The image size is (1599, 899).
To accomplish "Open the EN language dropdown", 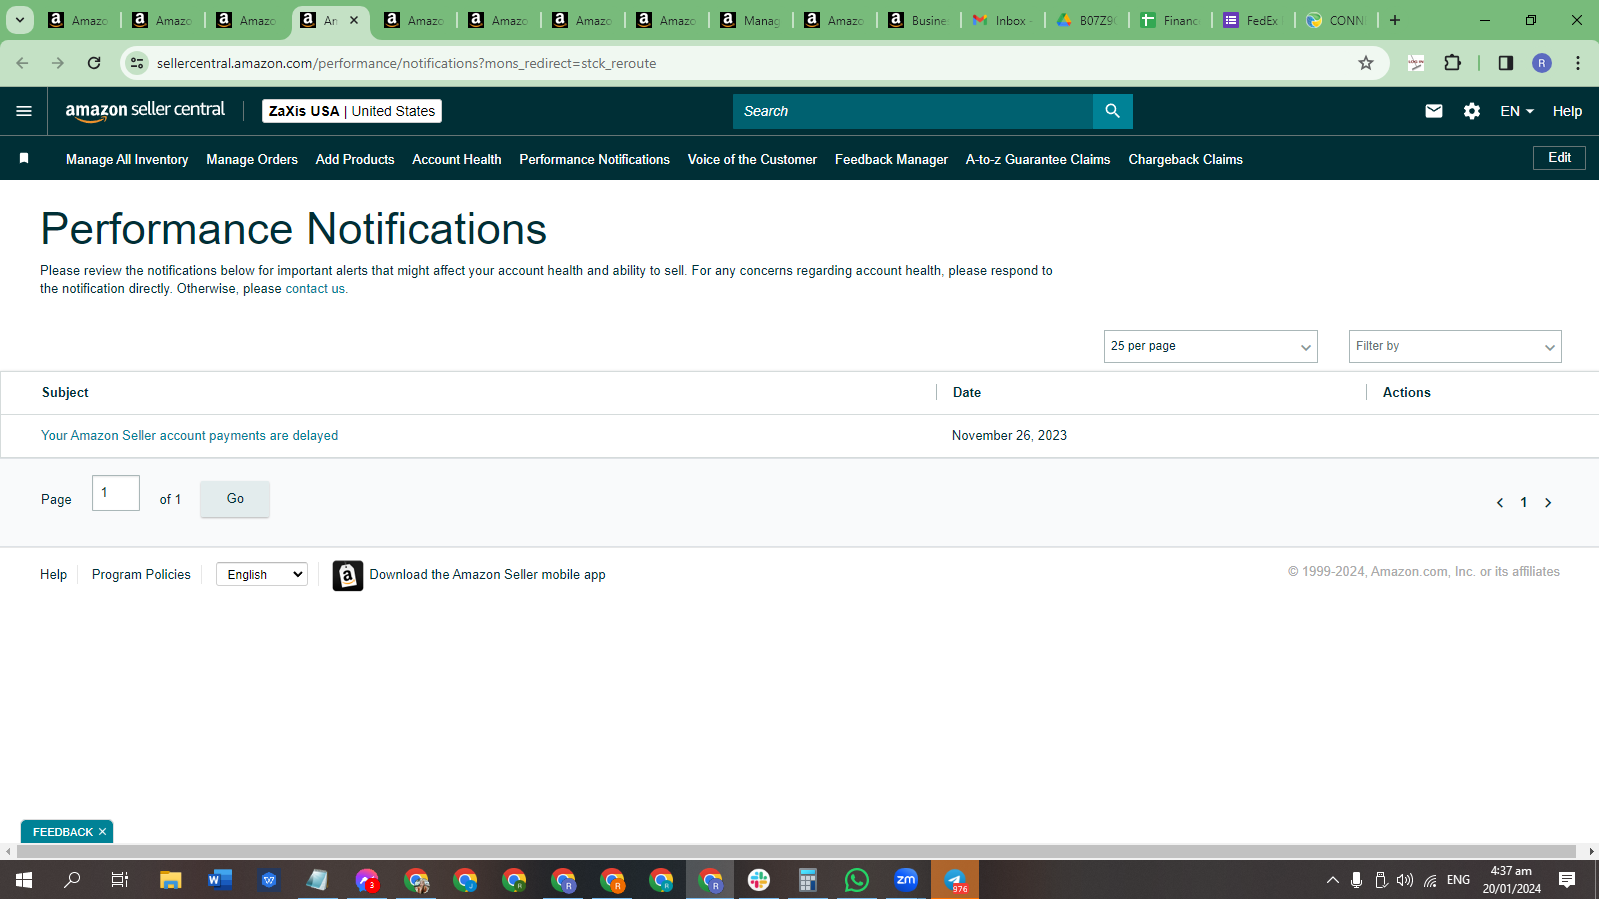I will pos(1517,111).
